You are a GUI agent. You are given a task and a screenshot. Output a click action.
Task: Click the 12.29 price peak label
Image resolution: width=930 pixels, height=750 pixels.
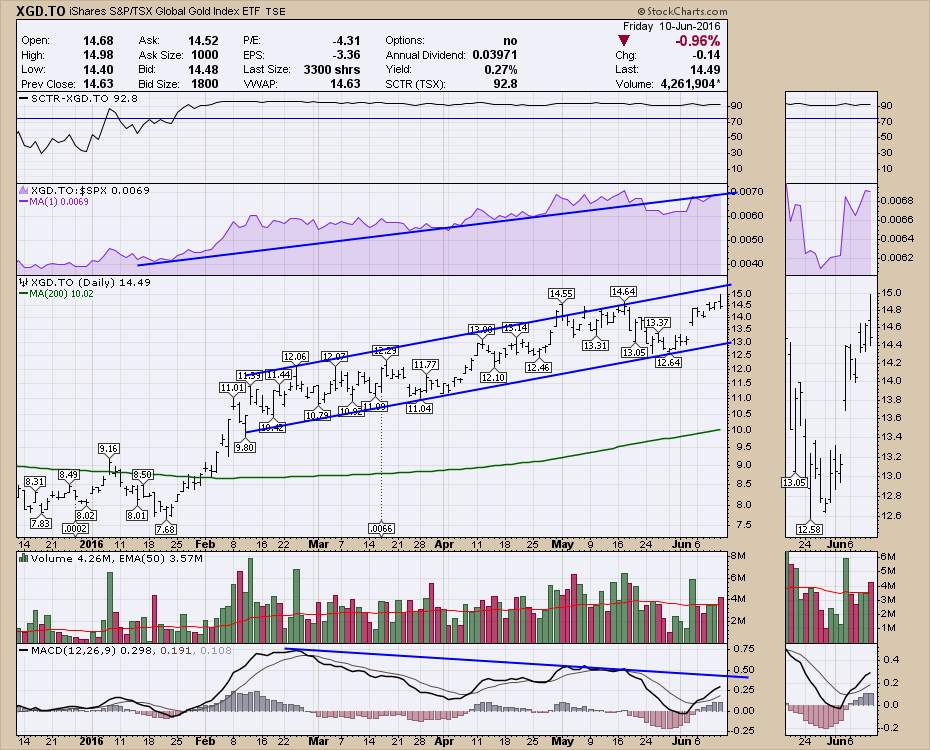click(x=385, y=350)
